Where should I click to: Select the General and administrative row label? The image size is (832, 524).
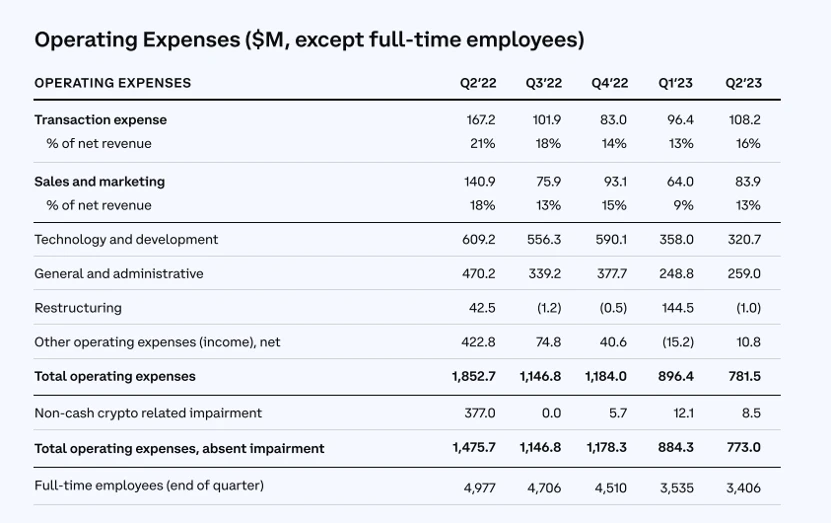pyautogui.click(x=118, y=274)
